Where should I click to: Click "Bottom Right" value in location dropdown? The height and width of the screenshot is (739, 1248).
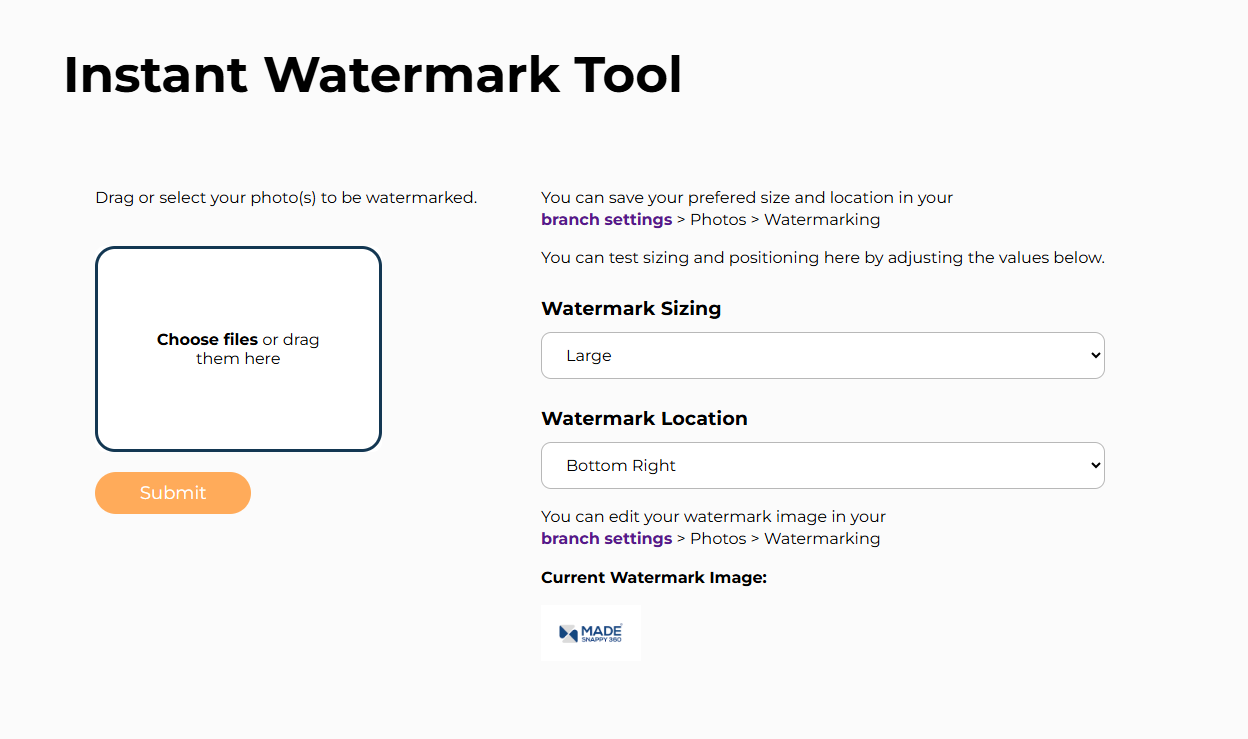621,466
